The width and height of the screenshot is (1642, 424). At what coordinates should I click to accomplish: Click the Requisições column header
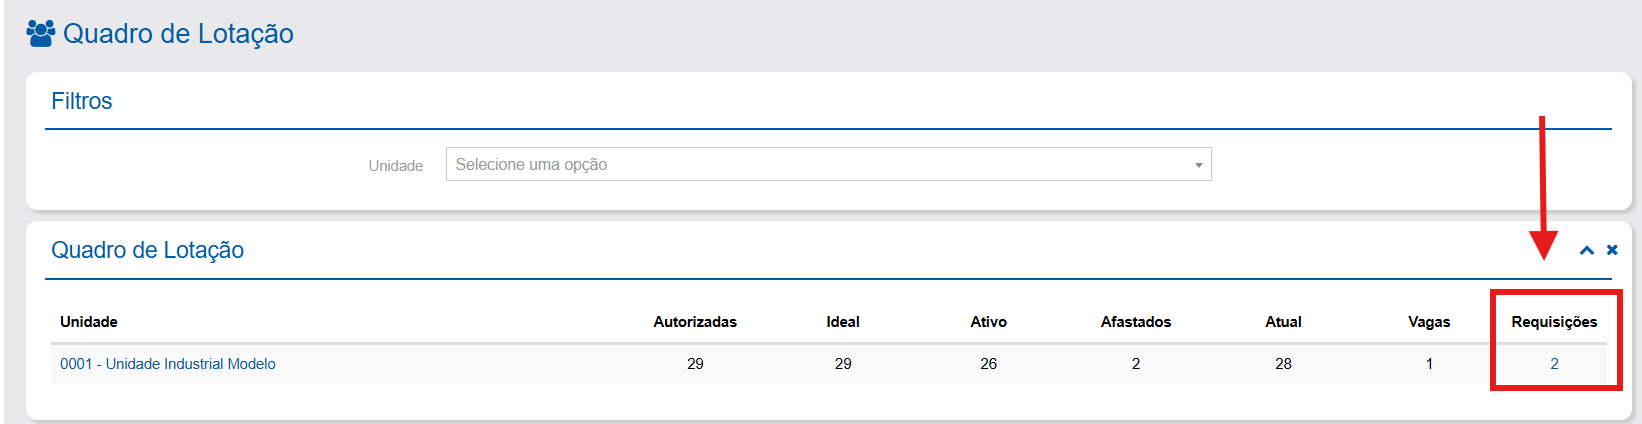(1554, 322)
